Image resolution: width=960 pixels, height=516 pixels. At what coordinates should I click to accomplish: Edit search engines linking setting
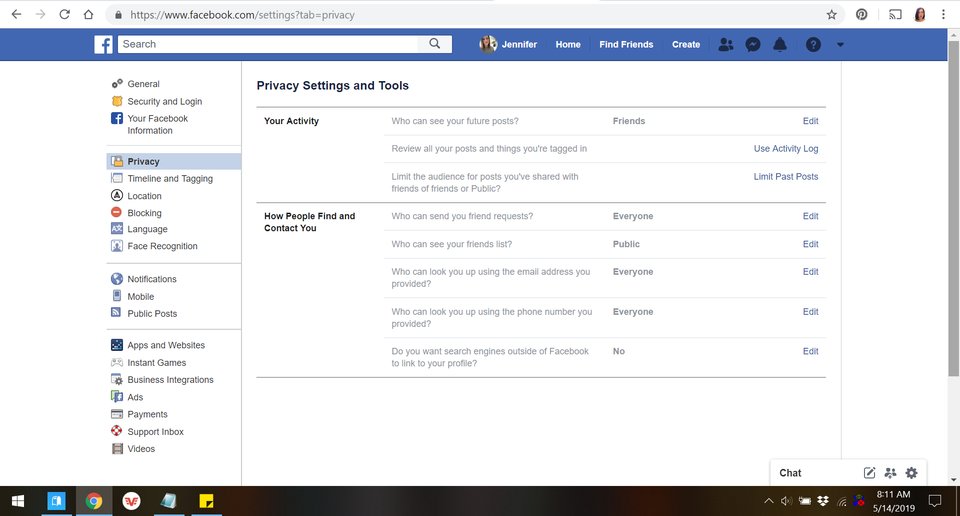[x=810, y=351]
